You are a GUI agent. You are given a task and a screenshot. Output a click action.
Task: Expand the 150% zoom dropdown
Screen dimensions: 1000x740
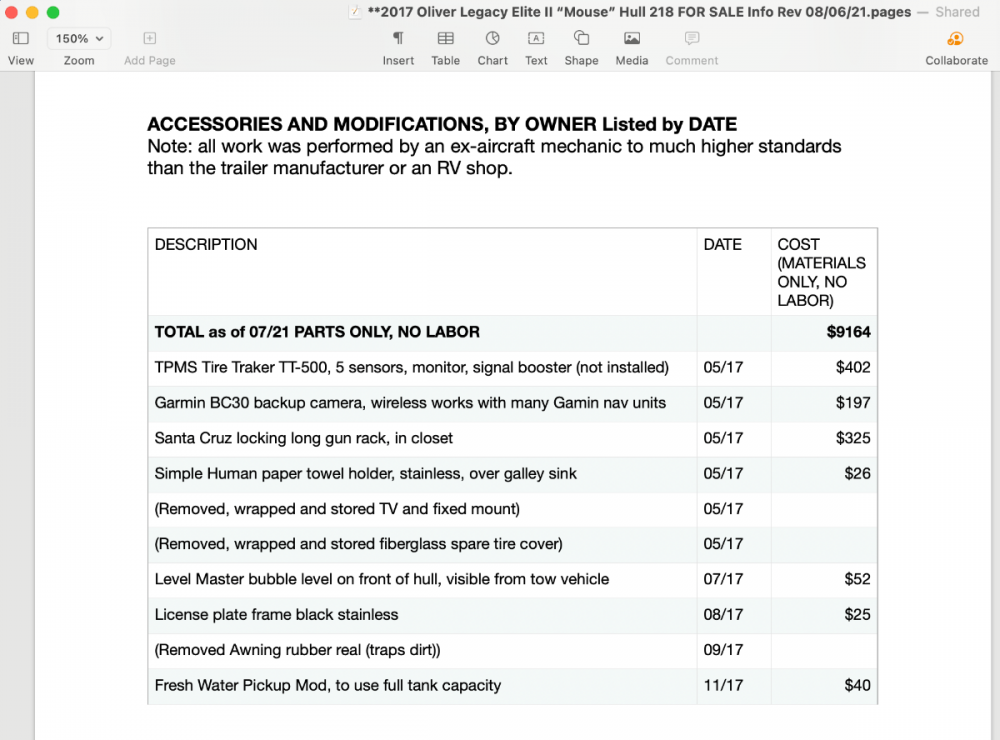tap(79, 39)
